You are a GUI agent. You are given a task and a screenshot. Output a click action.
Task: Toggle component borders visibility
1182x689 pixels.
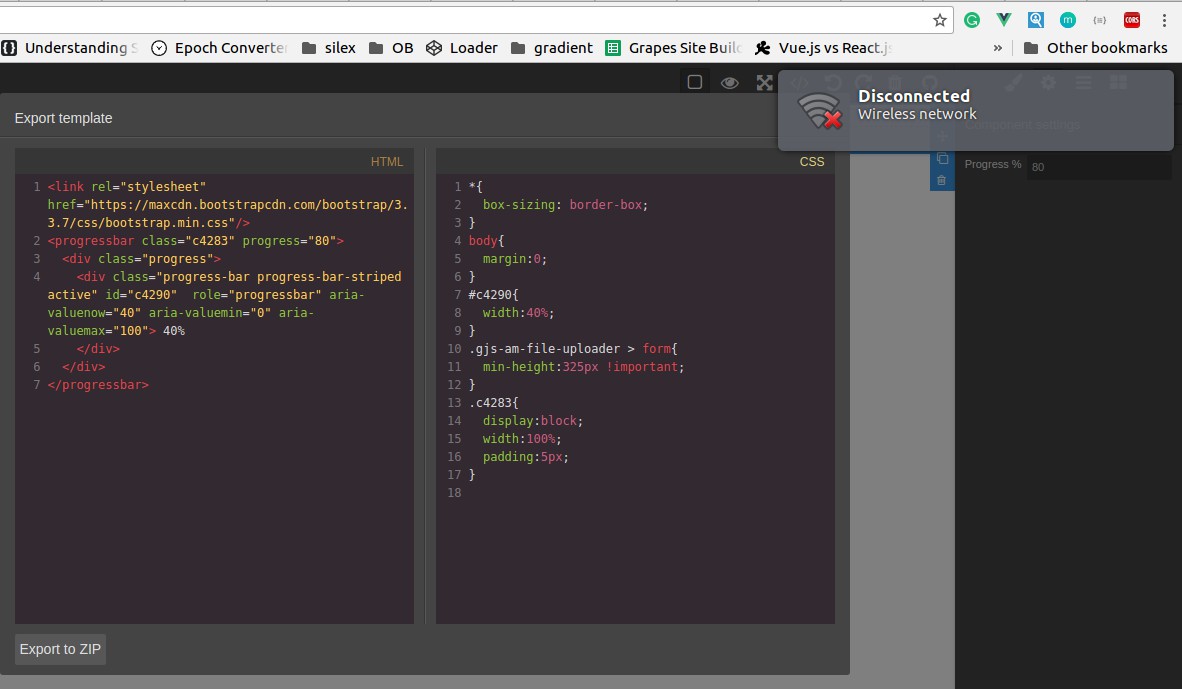[694, 82]
